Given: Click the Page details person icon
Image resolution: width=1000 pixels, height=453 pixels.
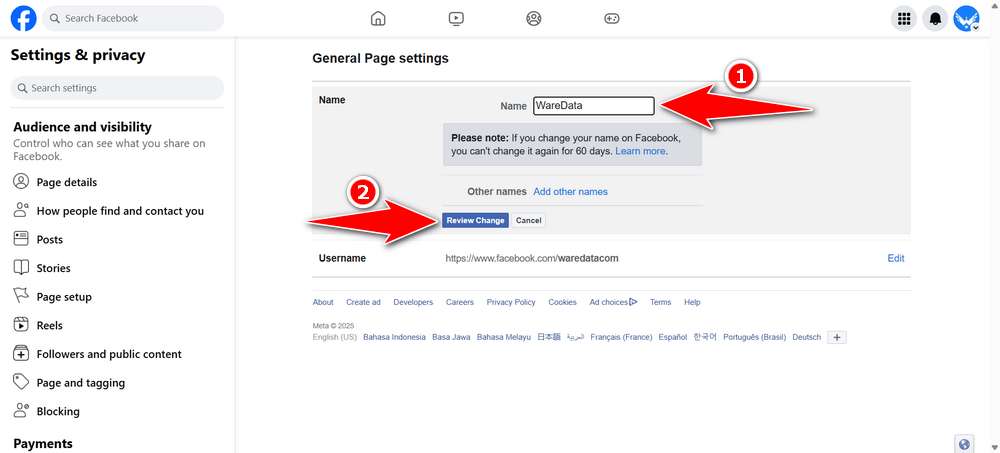Looking at the screenshot, I should (x=21, y=182).
